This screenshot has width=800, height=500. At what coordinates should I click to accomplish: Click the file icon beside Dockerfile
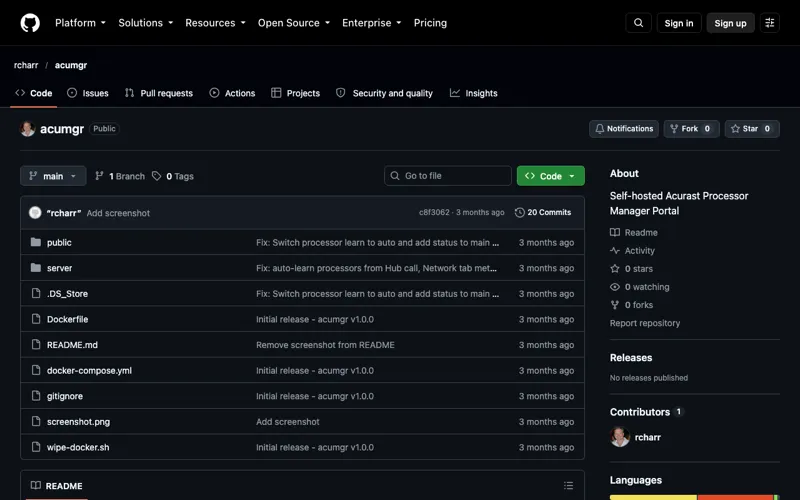click(36, 319)
